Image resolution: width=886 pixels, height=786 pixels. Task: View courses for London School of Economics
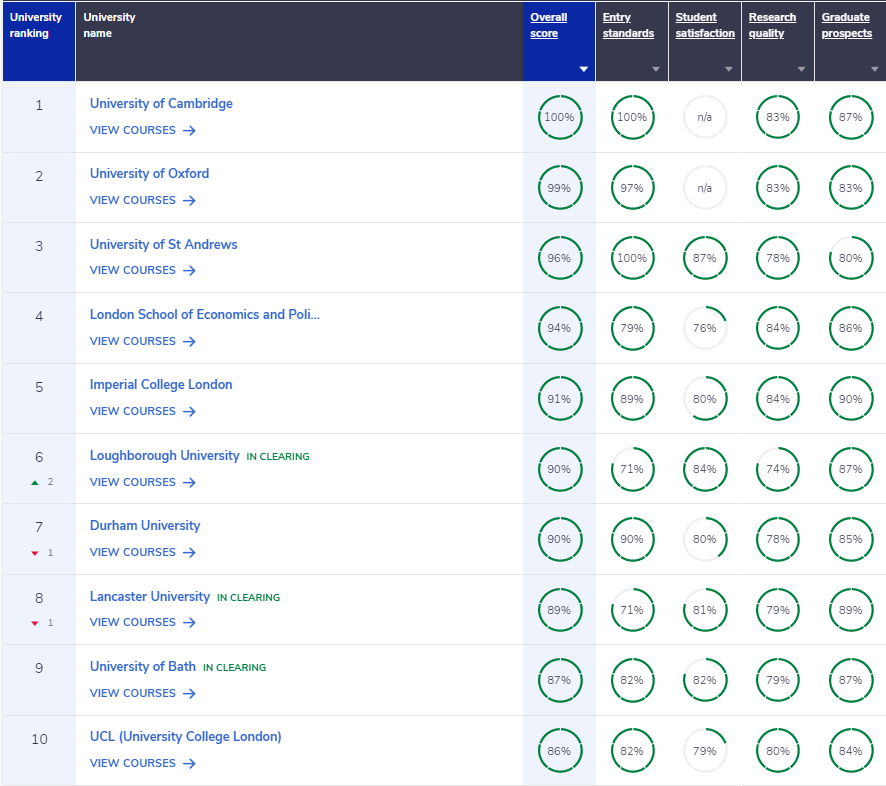[x=142, y=341]
